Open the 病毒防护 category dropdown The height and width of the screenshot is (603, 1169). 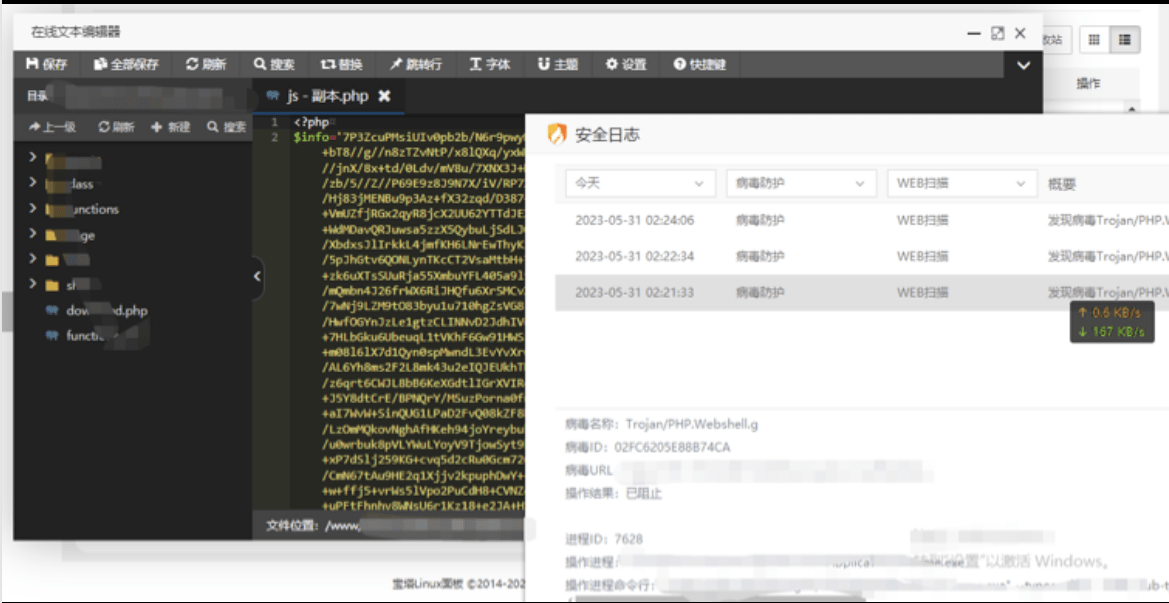point(801,183)
